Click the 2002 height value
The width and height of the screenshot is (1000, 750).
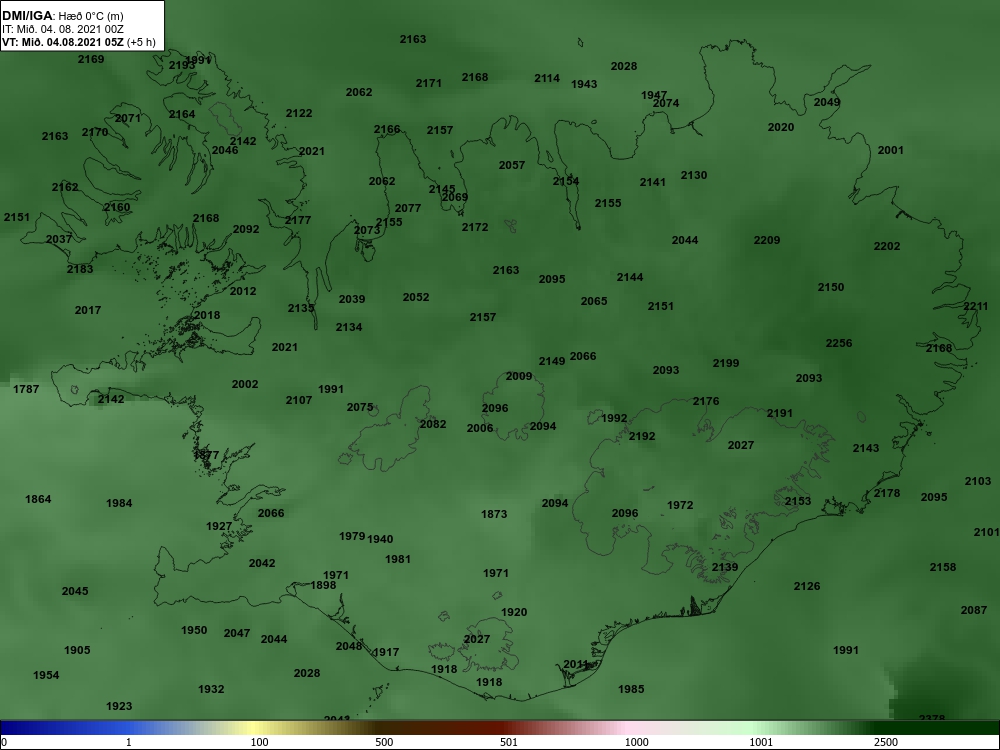click(x=245, y=385)
